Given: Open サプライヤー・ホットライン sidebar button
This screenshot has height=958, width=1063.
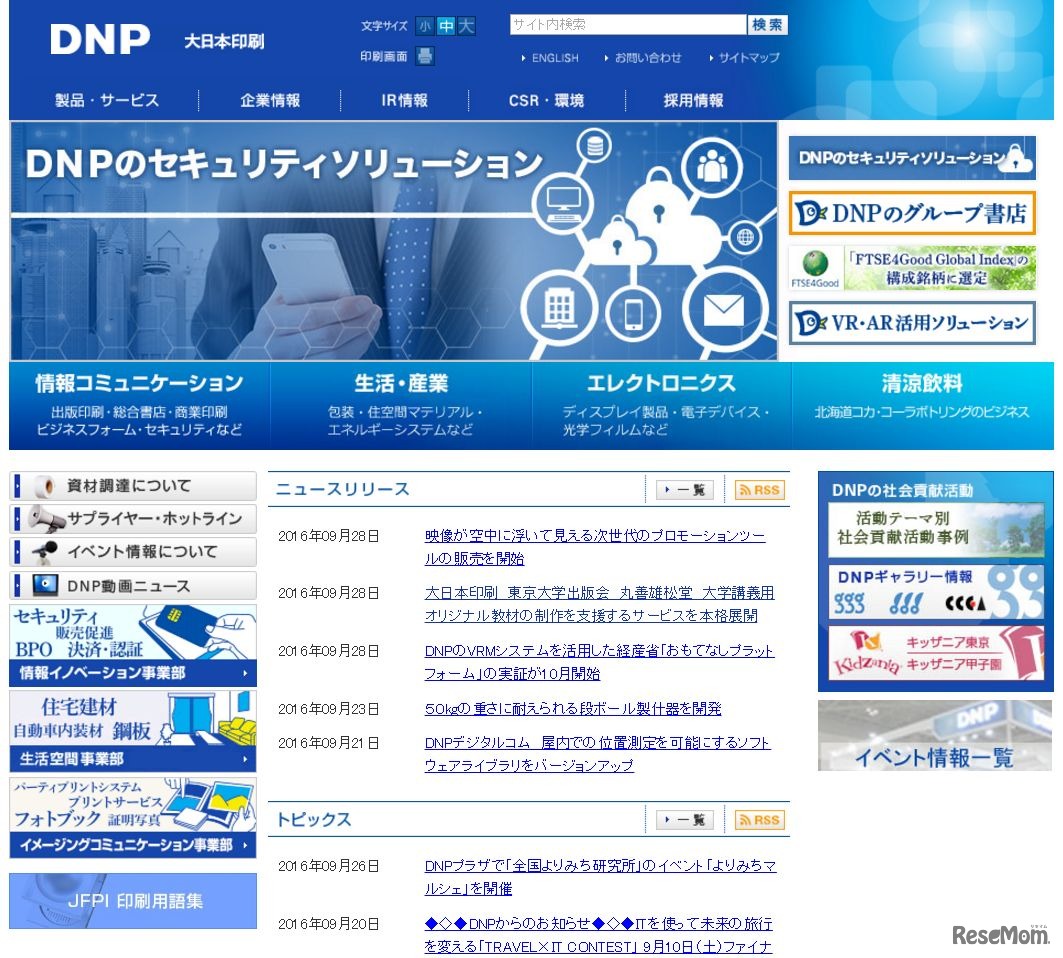Looking at the screenshot, I should point(133,519).
